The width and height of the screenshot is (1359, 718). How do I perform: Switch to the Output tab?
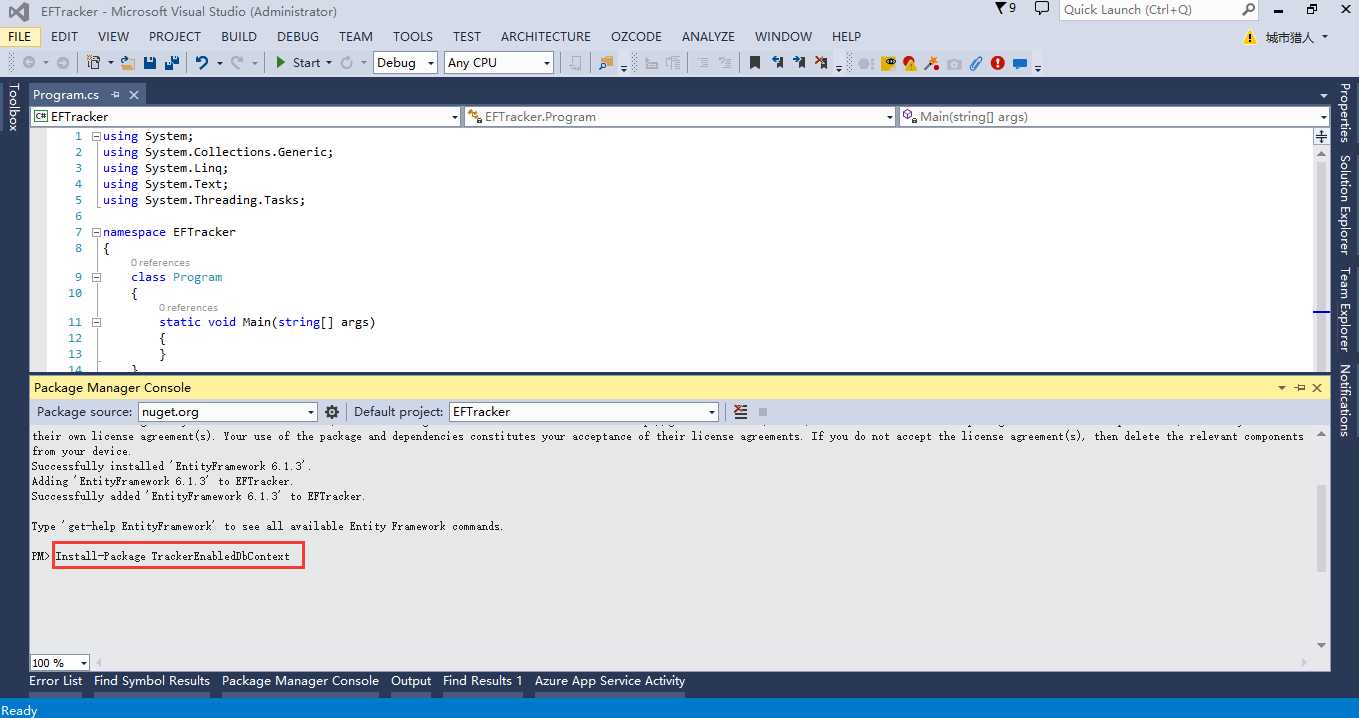coord(411,681)
